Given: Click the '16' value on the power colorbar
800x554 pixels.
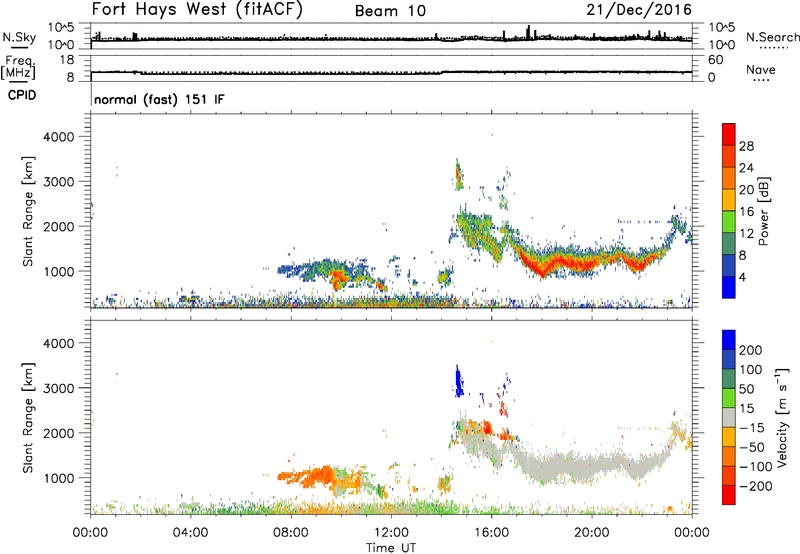Looking at the screenshot, I should 746,212.
